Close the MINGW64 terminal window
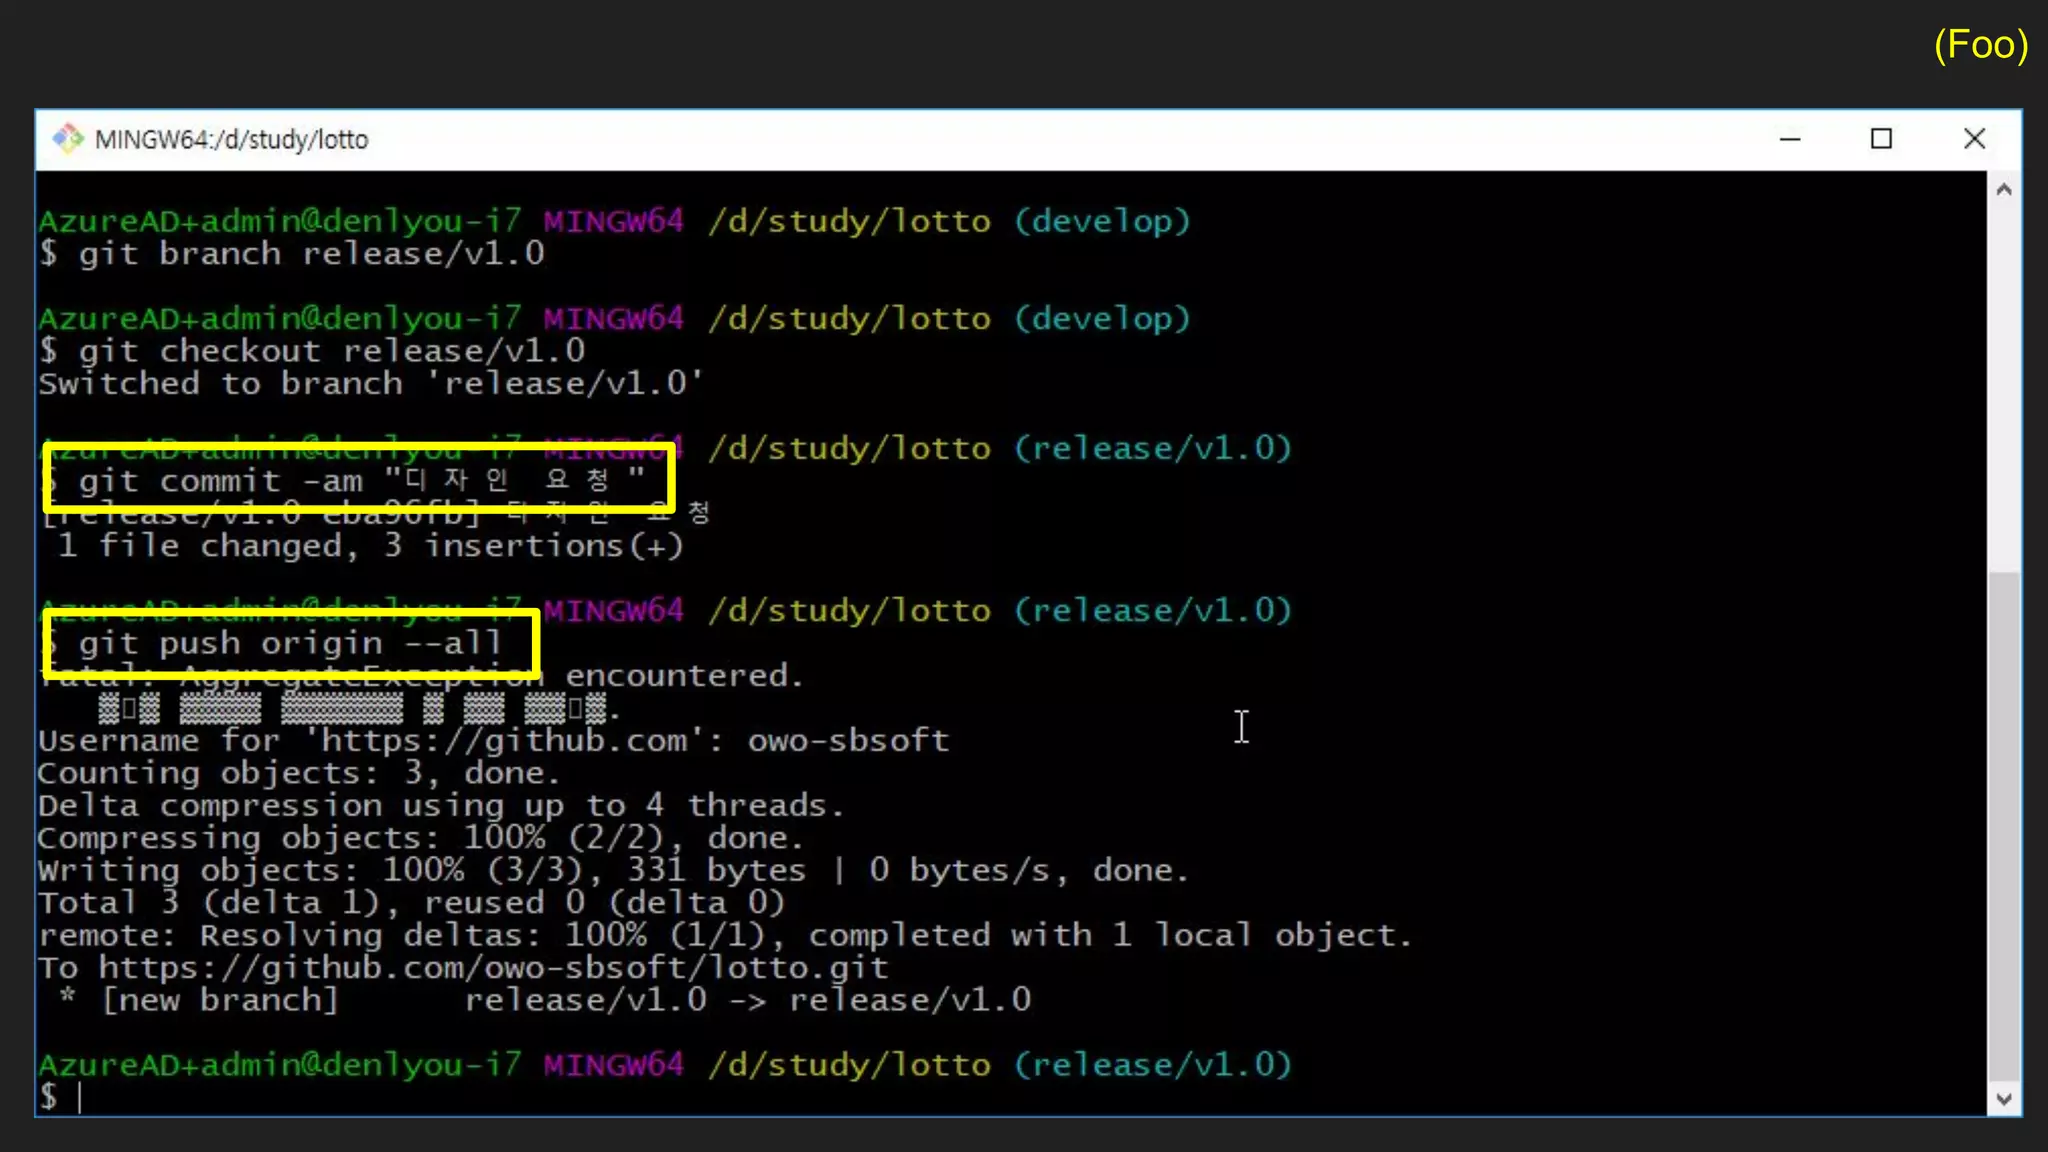This screenshot has width=2048, height=1152. pyautogui.click(x=1974, y=139)
